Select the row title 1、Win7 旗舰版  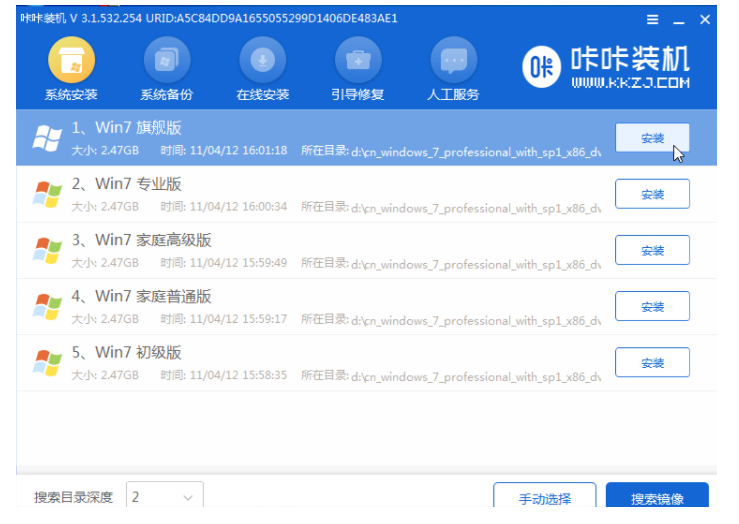pyautogui.click(x=126, y=128)
